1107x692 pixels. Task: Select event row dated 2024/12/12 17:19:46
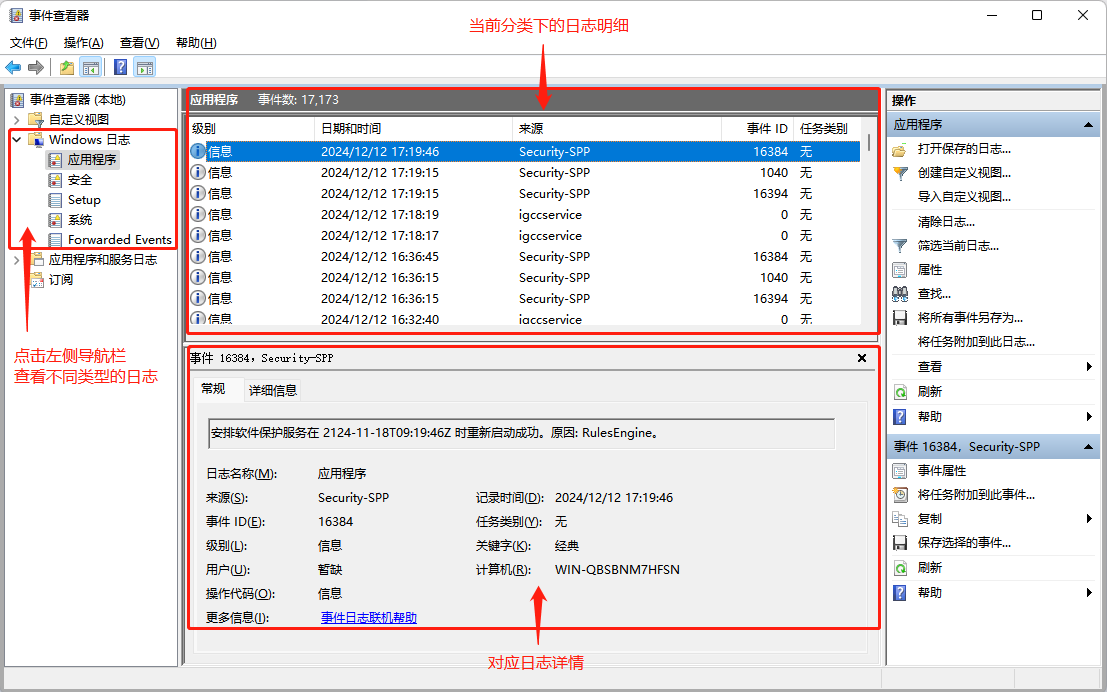tap(524, 152)
